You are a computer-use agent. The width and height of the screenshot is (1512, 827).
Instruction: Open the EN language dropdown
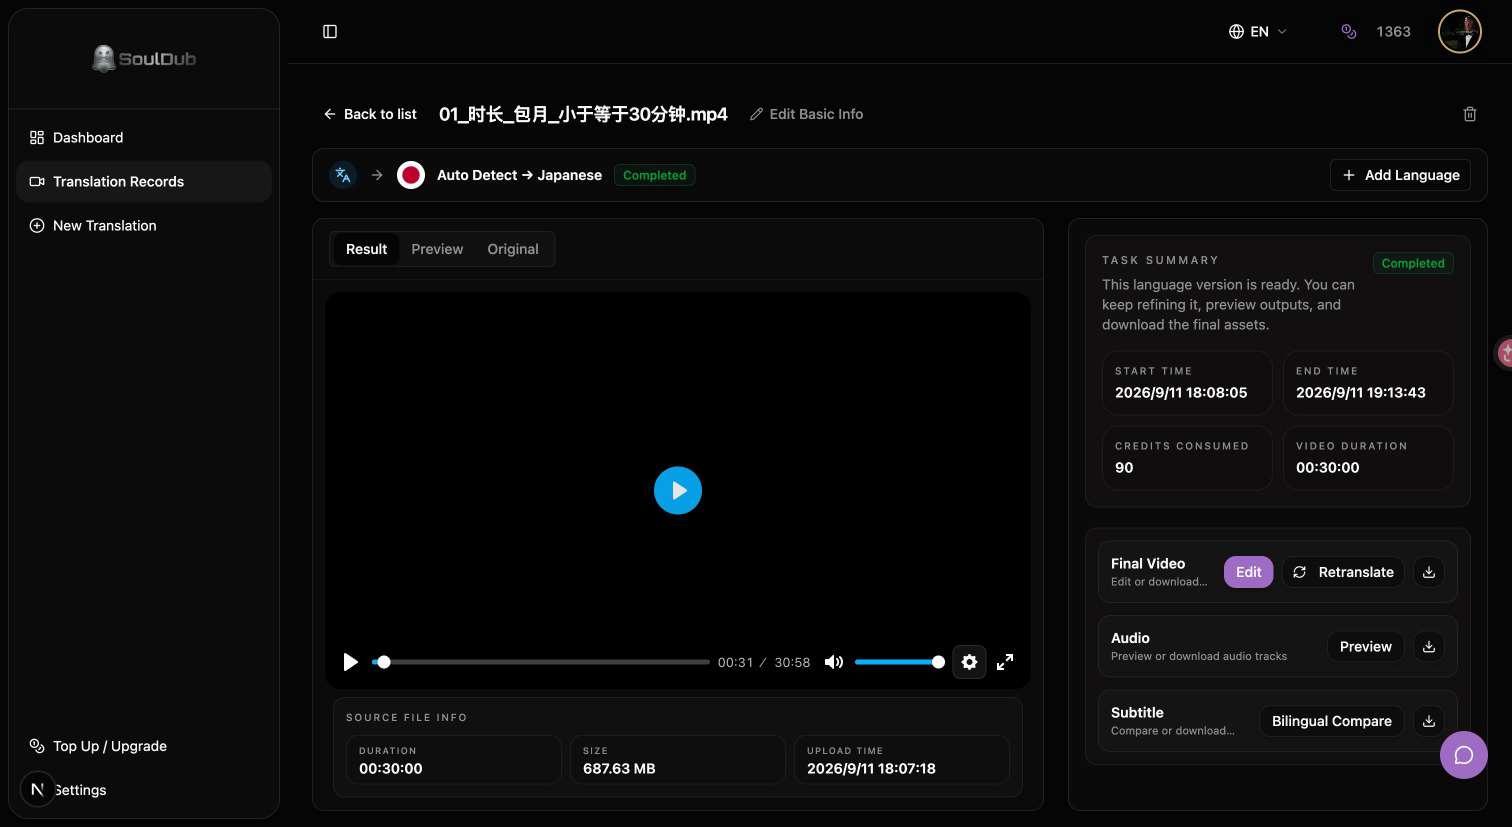1258,32
